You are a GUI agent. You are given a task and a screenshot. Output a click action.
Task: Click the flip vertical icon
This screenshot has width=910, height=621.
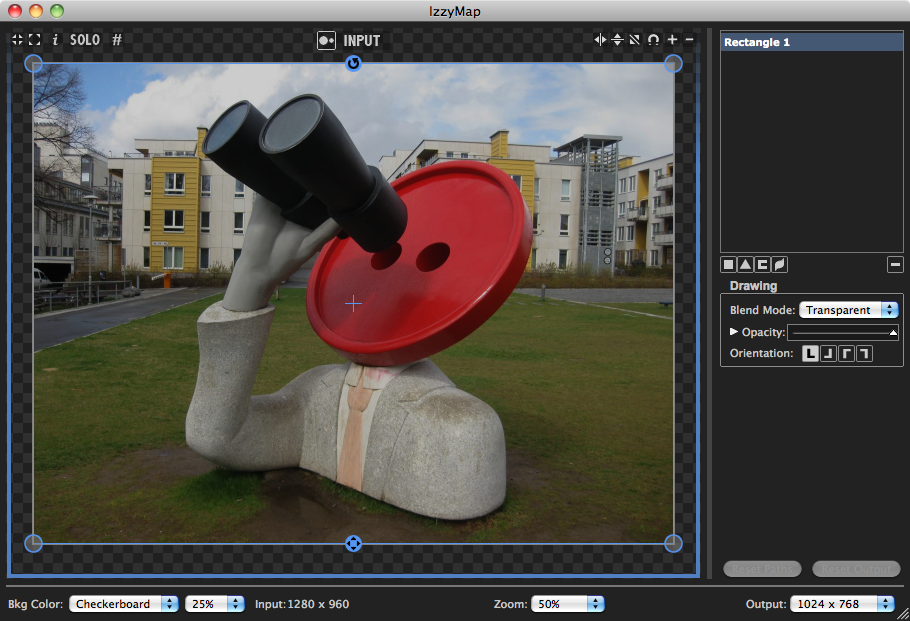pyautogui.click(x=617, y=40)
